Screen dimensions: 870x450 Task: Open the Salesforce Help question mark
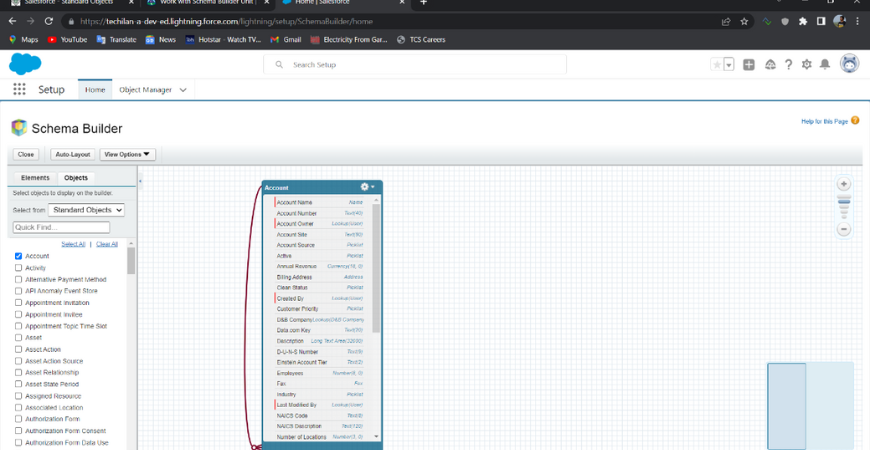point(788,64)
